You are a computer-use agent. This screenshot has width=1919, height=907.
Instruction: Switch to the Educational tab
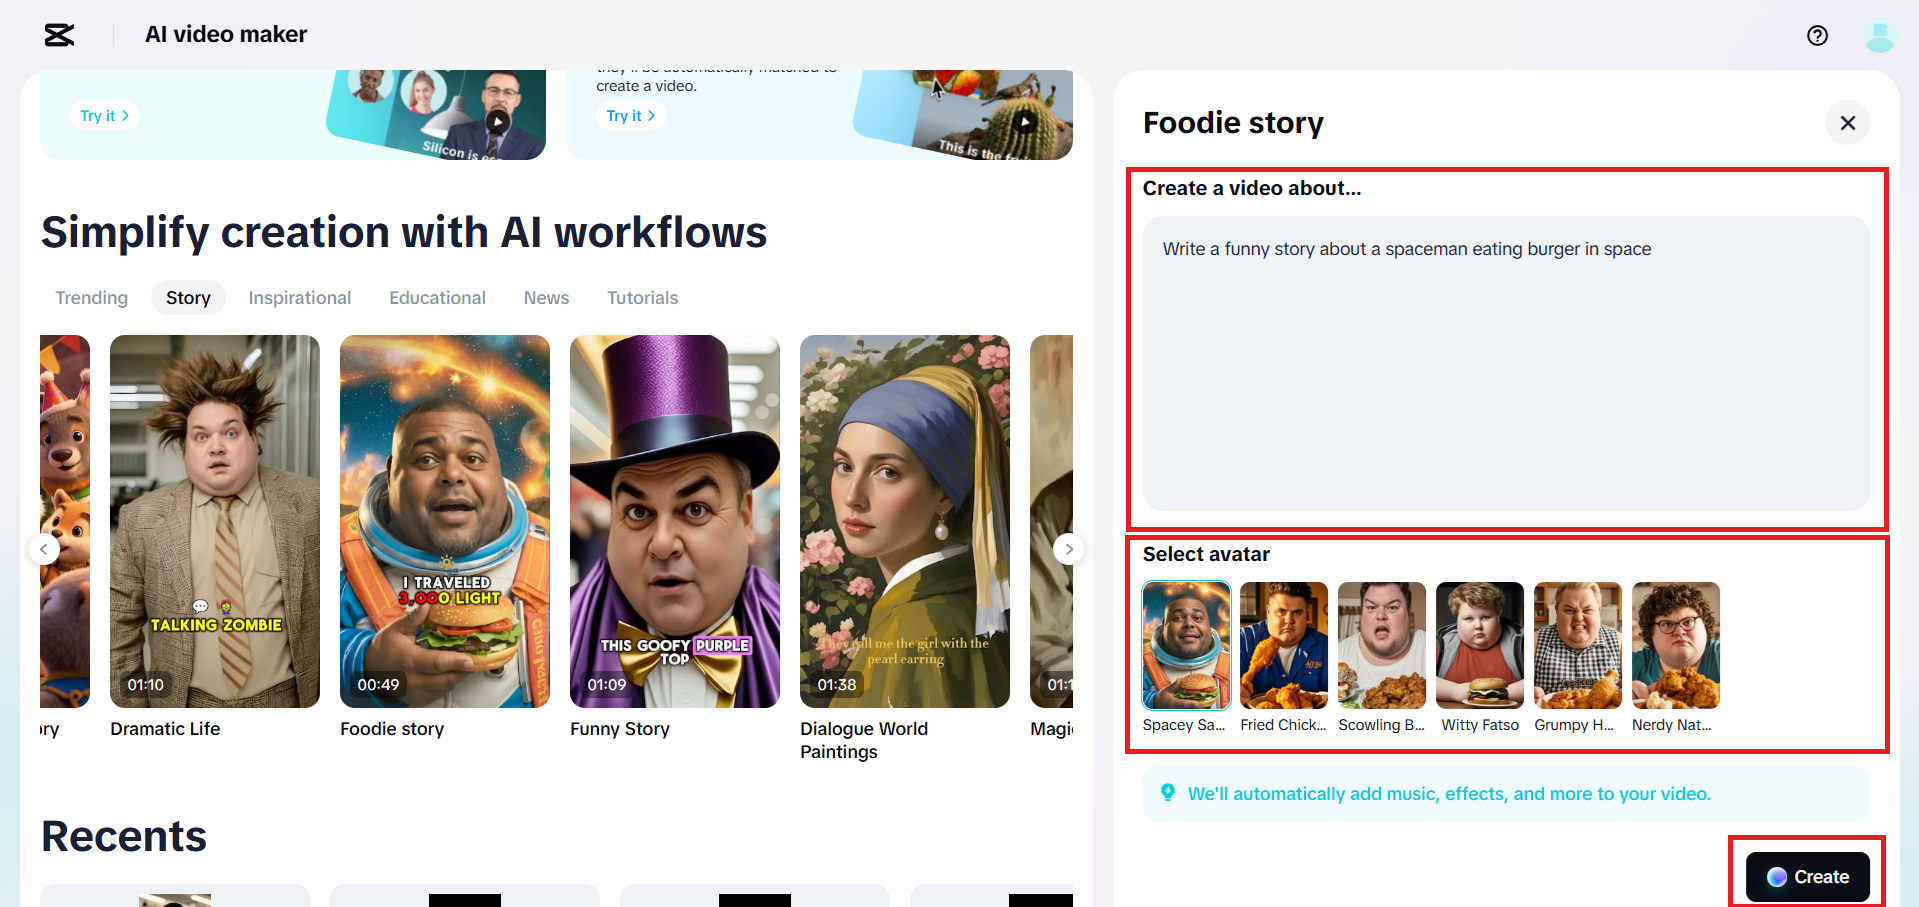pyautogui.click(x=437, y=298)
